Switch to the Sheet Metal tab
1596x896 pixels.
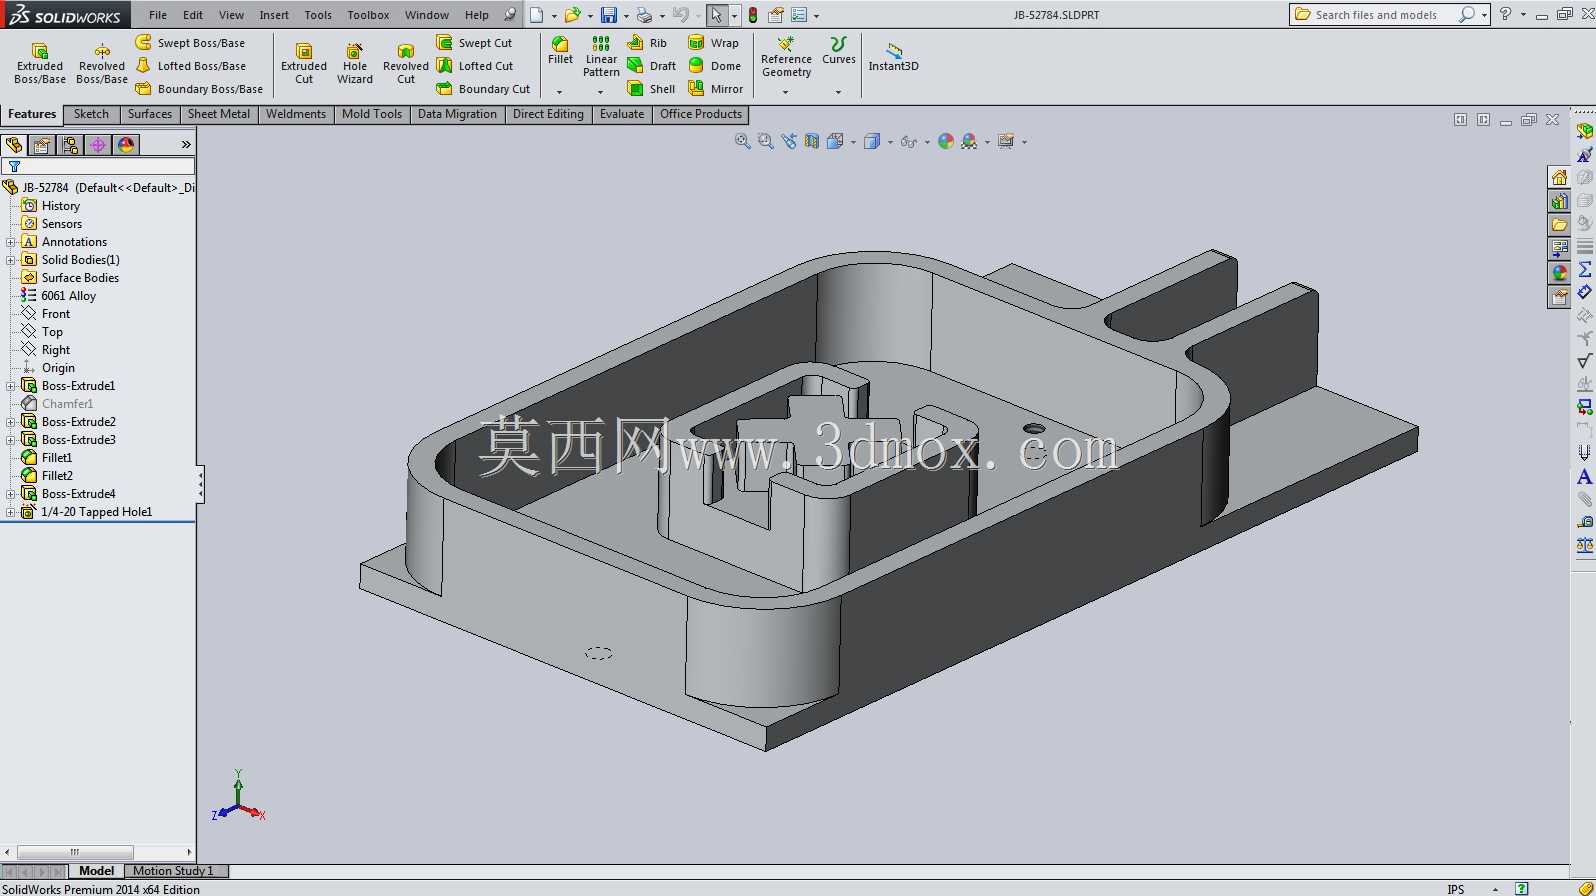[219, 114]
